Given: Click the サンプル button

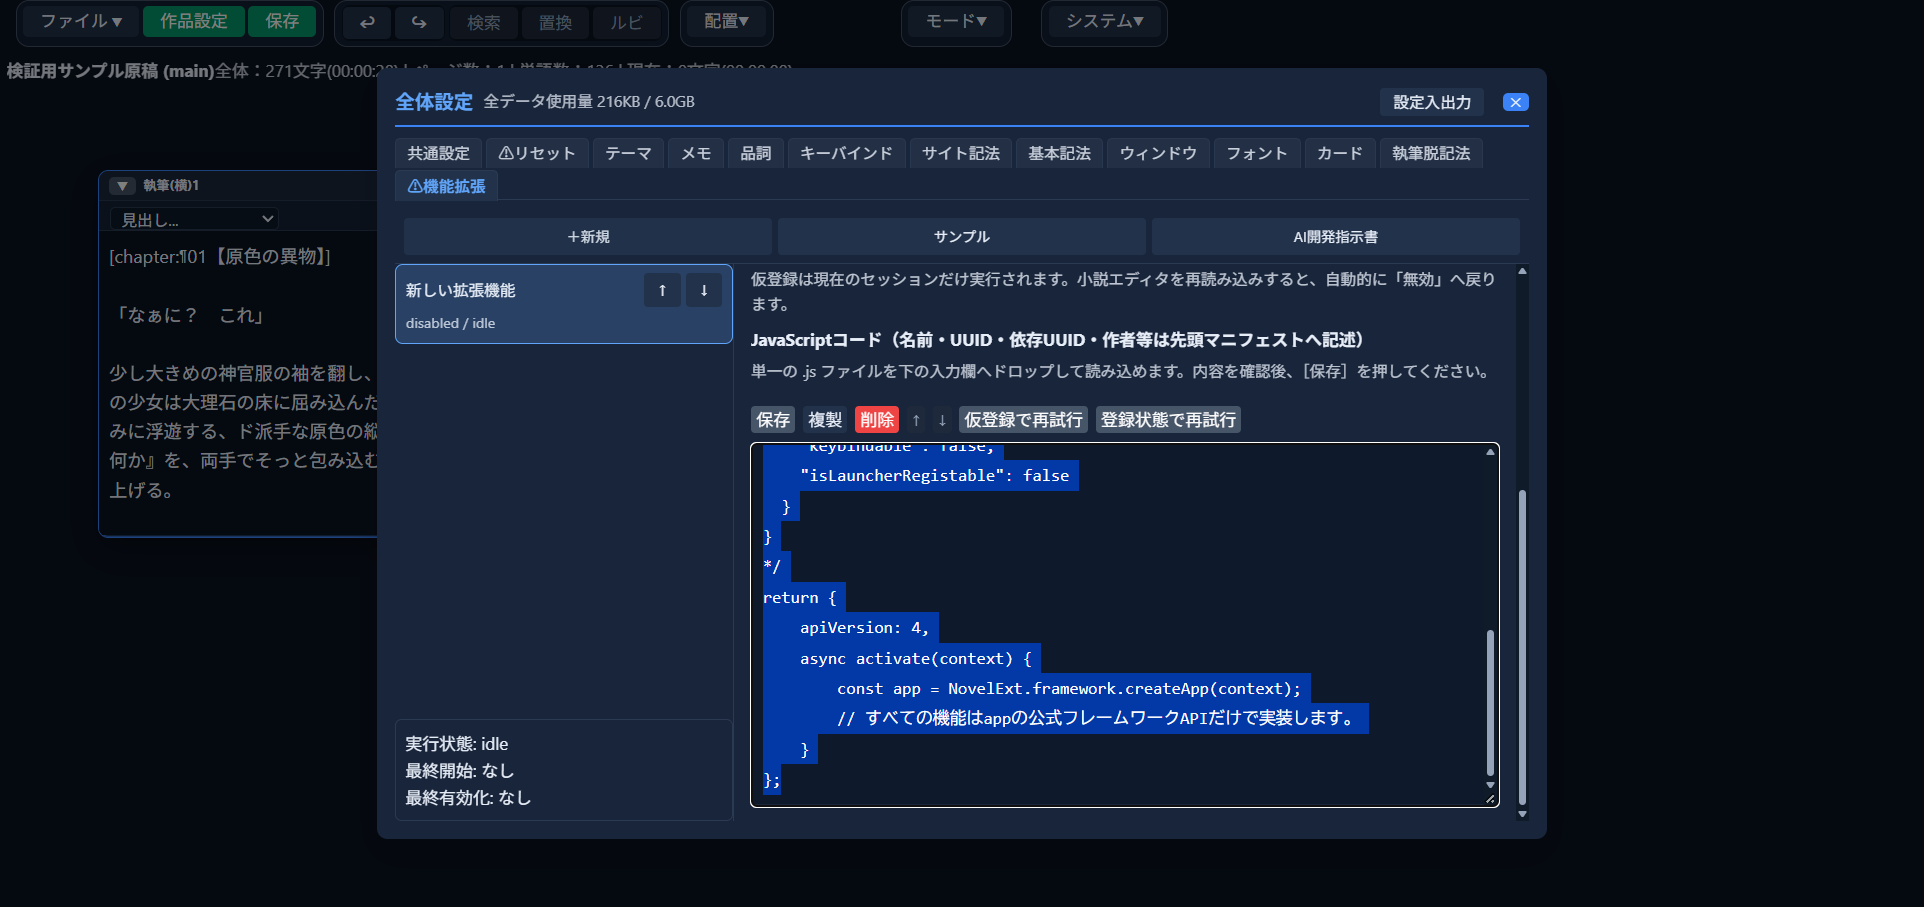Looking at the screenshot, I should coord(962,236).
